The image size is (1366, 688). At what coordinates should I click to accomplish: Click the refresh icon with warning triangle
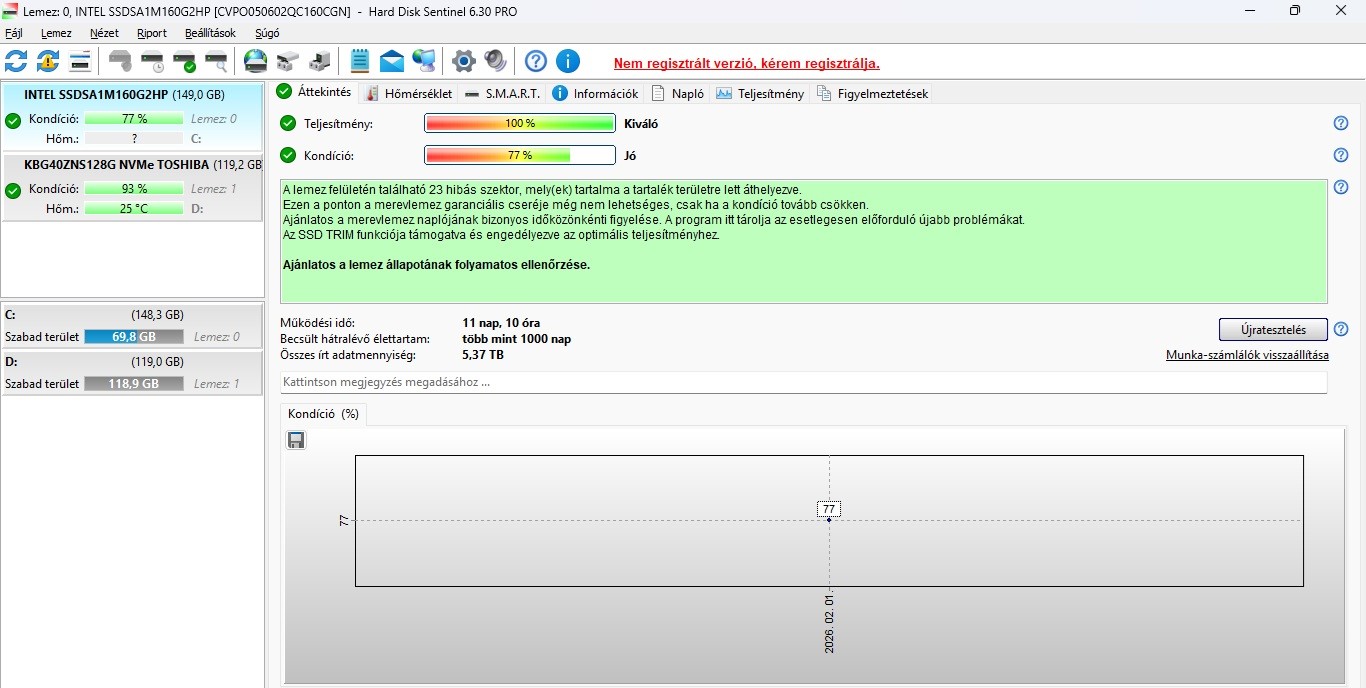pos(48,61)
